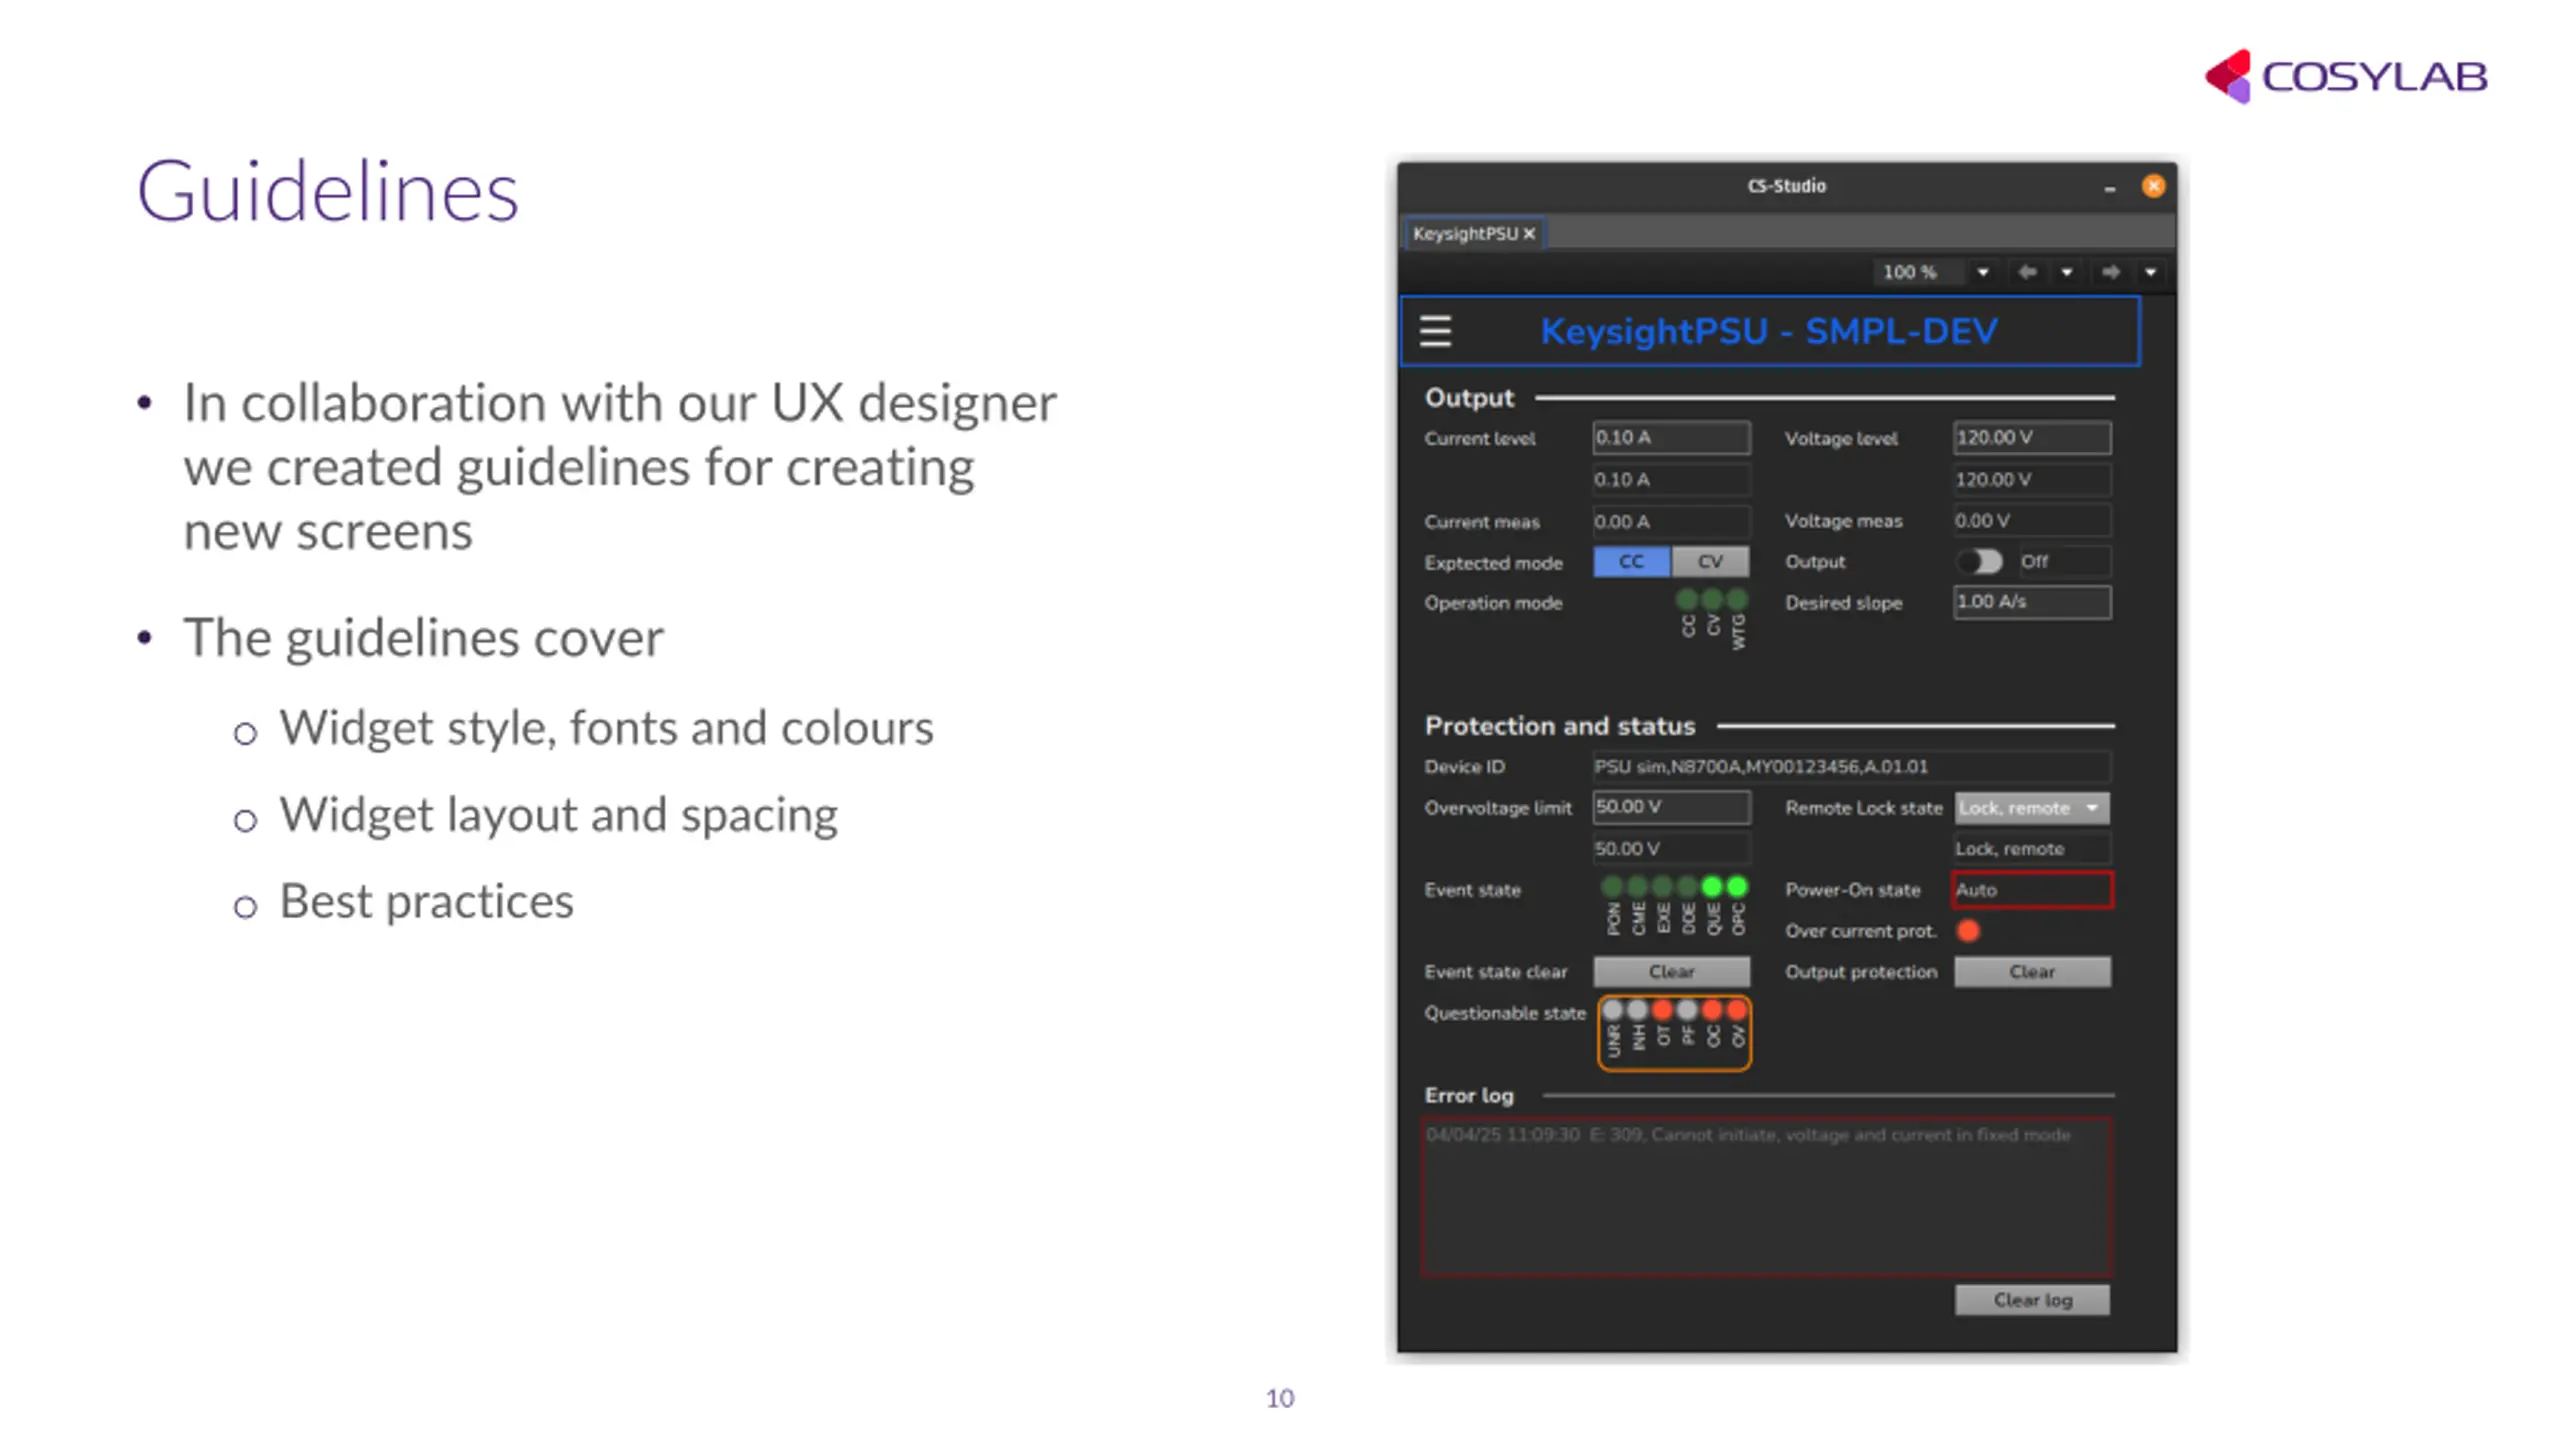
Task: Click the Widget layout and spacing bullet
Action: (559, 815)
